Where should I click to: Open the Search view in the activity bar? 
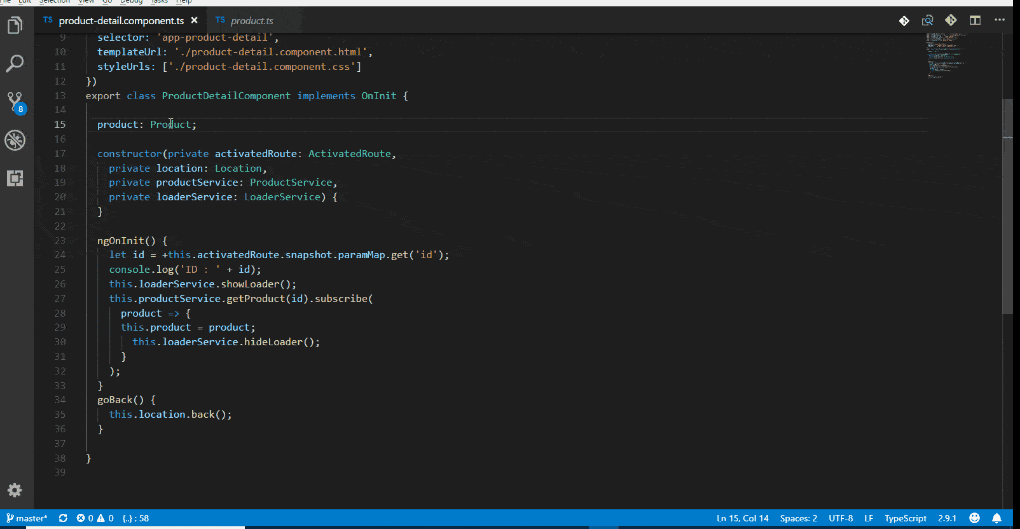(x=15, y=63)
